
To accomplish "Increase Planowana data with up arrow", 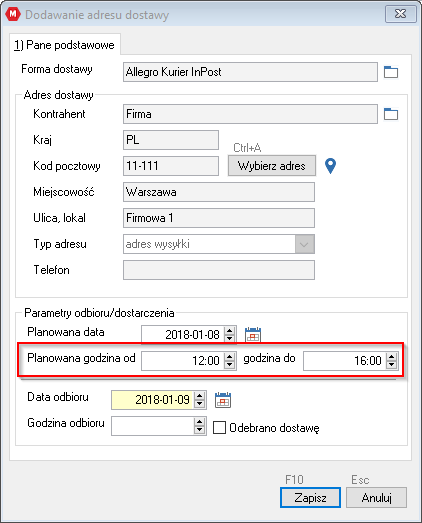I will coord(230,331).
